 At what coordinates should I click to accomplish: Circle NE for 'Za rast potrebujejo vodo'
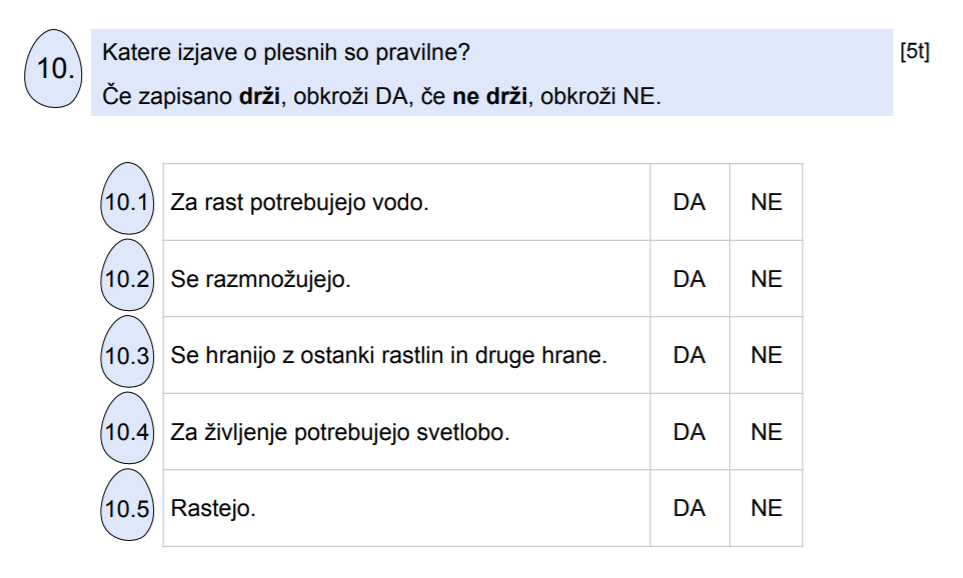(x=766, y=202)
